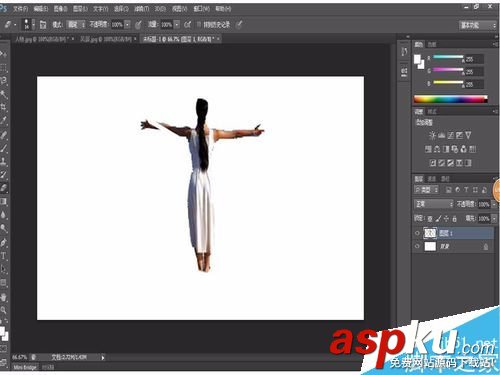The height and width of the screenshot is (375, 500).
Task: Open the layer filter type dropdown
Action: (x=426, y=190)
